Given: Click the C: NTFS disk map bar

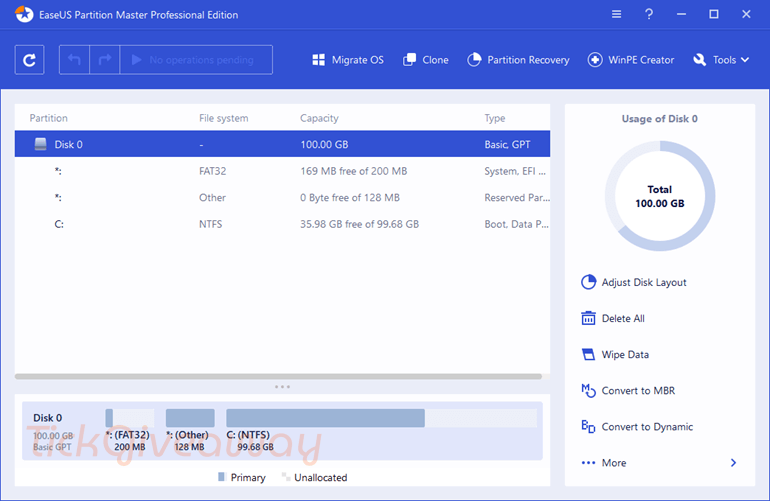Looking at the screenshot, I should [382, 418].
